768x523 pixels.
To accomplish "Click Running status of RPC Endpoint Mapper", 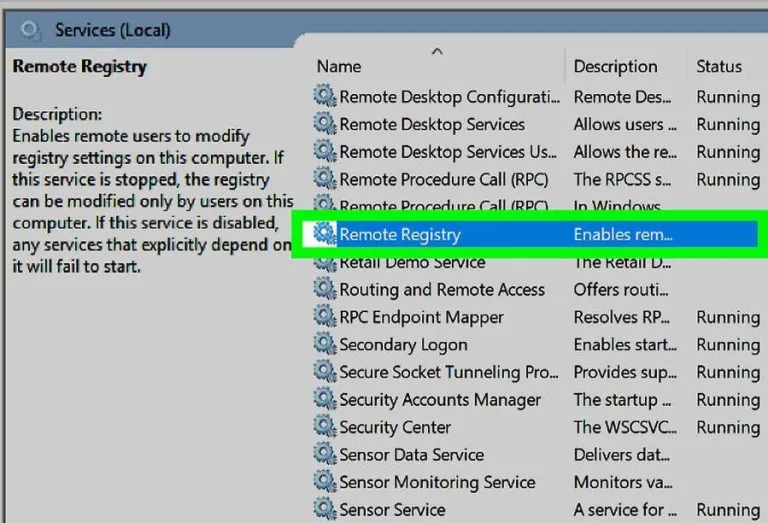I will [x=728, y=317].
